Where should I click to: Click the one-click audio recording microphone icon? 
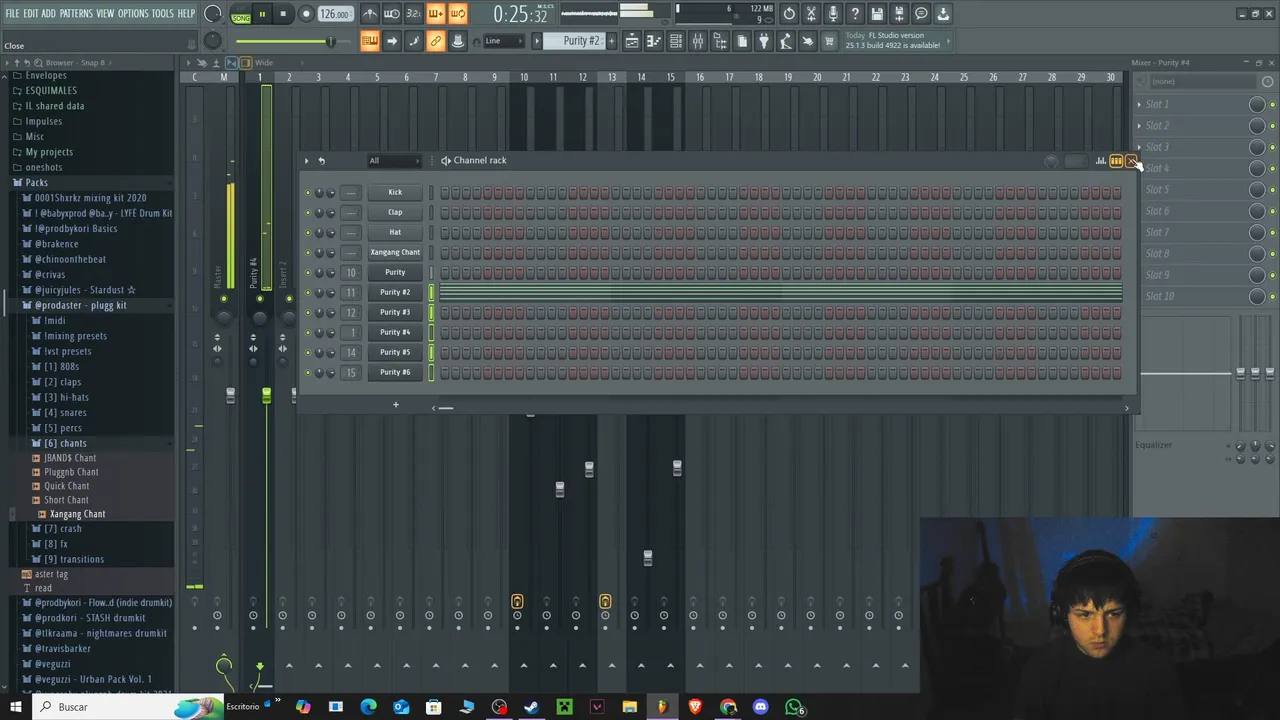[833, 14]
